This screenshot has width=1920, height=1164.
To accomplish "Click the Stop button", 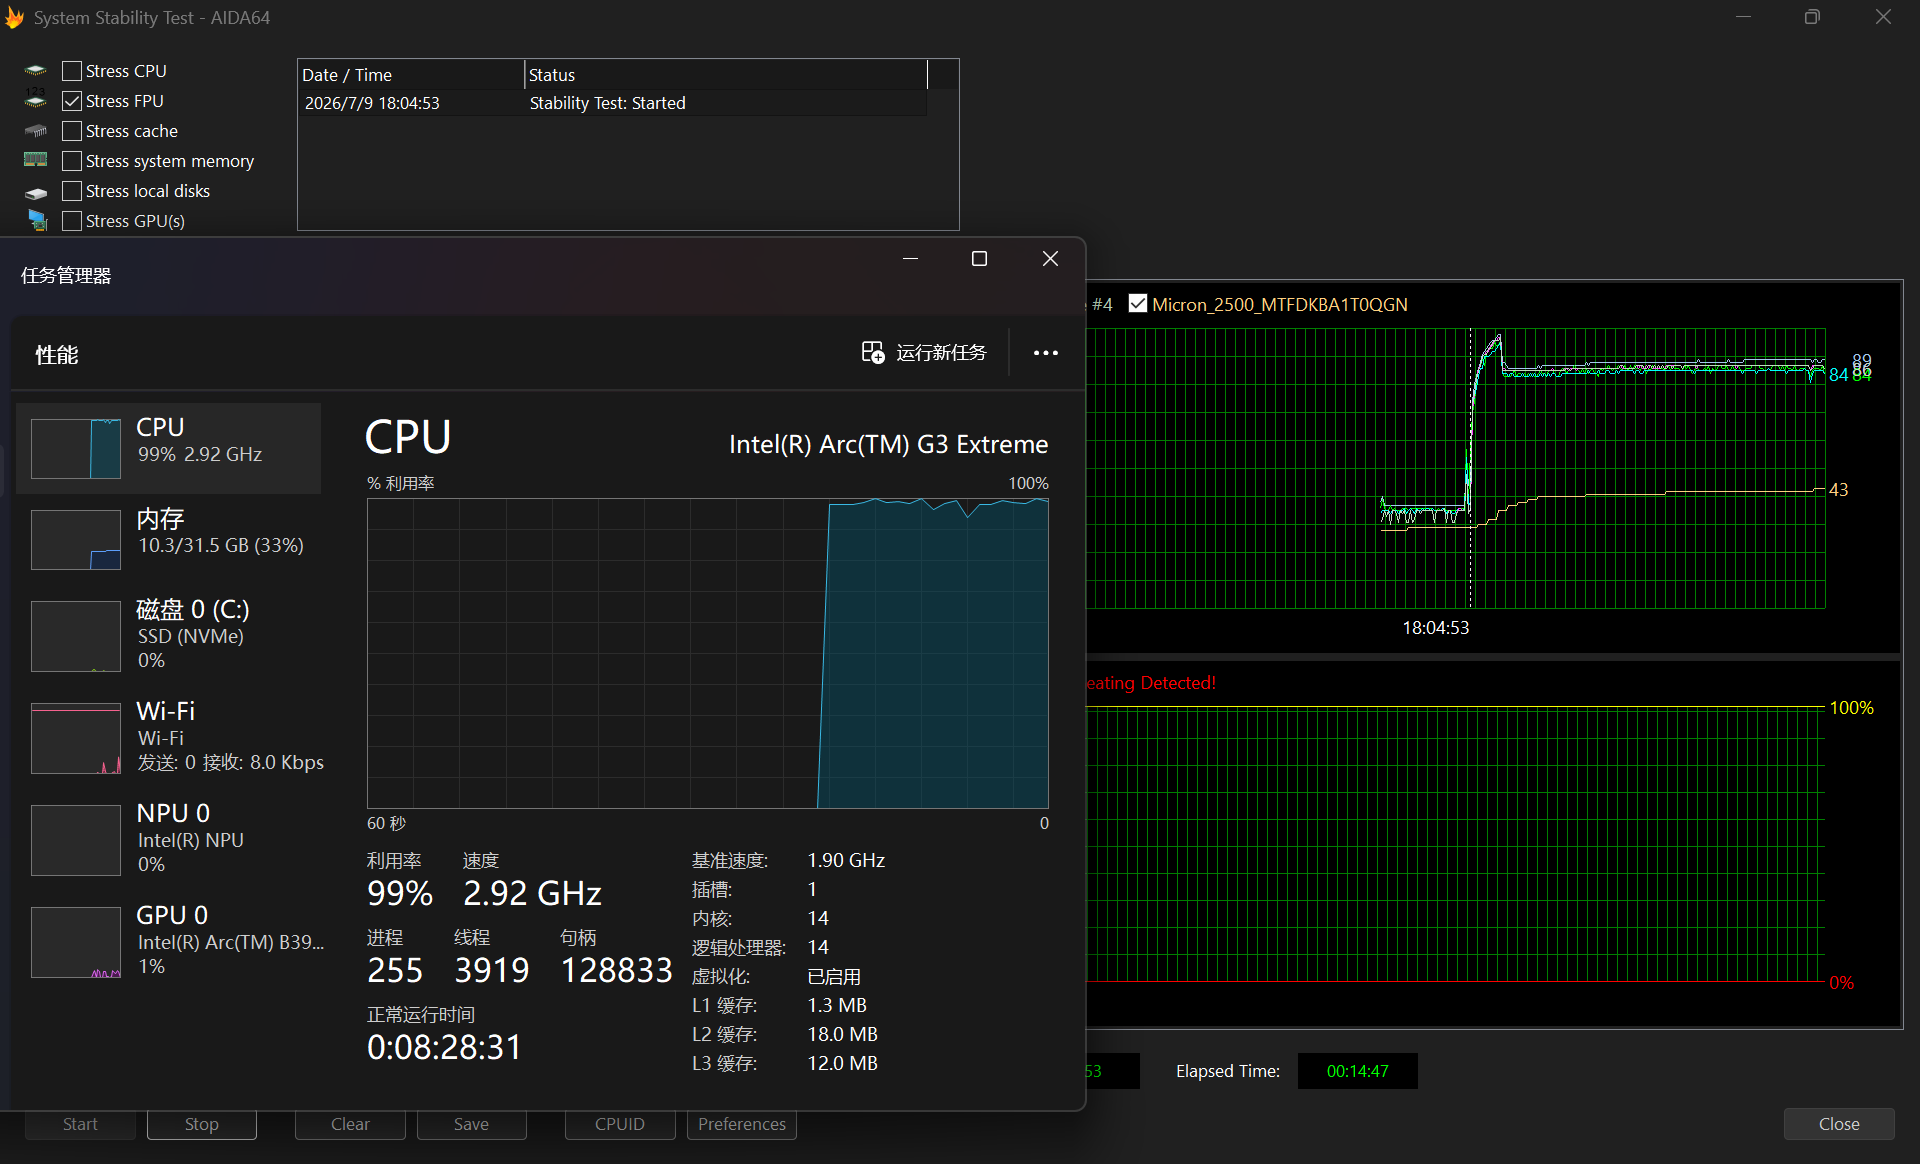I will (201, 1124).
